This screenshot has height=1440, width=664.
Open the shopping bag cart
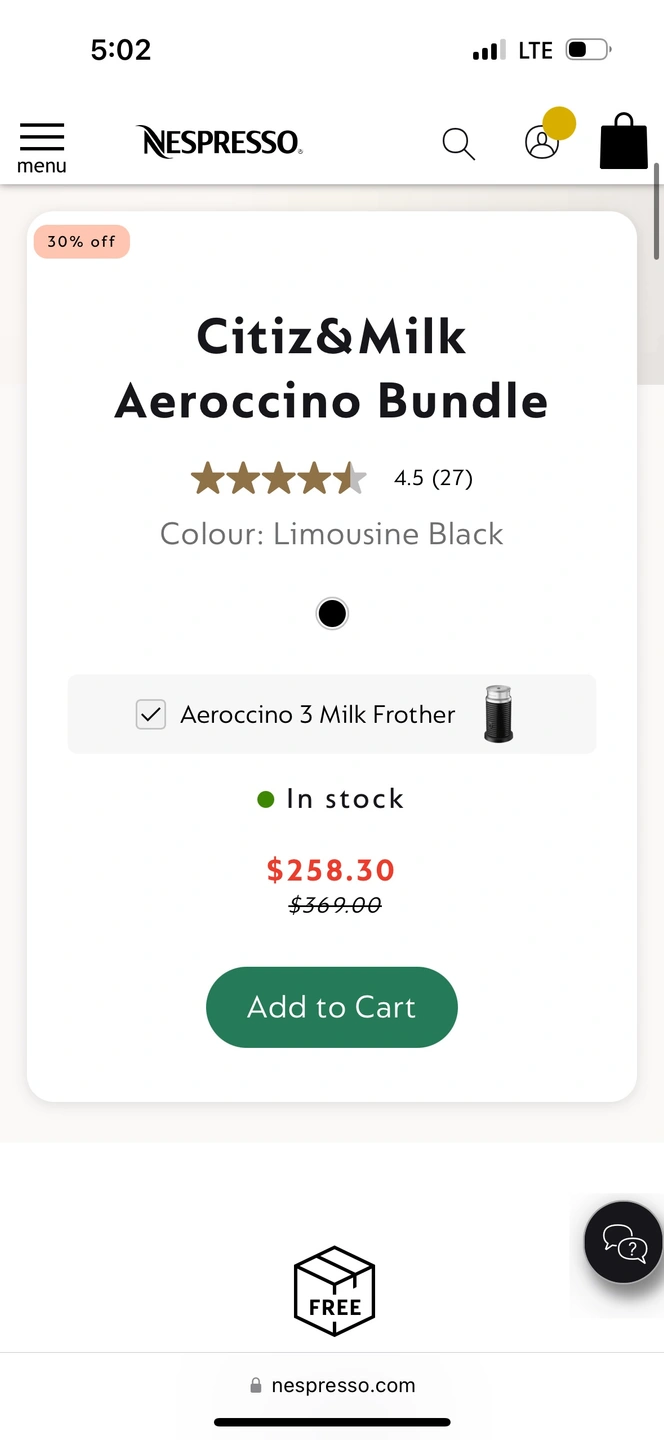point(624,142)
